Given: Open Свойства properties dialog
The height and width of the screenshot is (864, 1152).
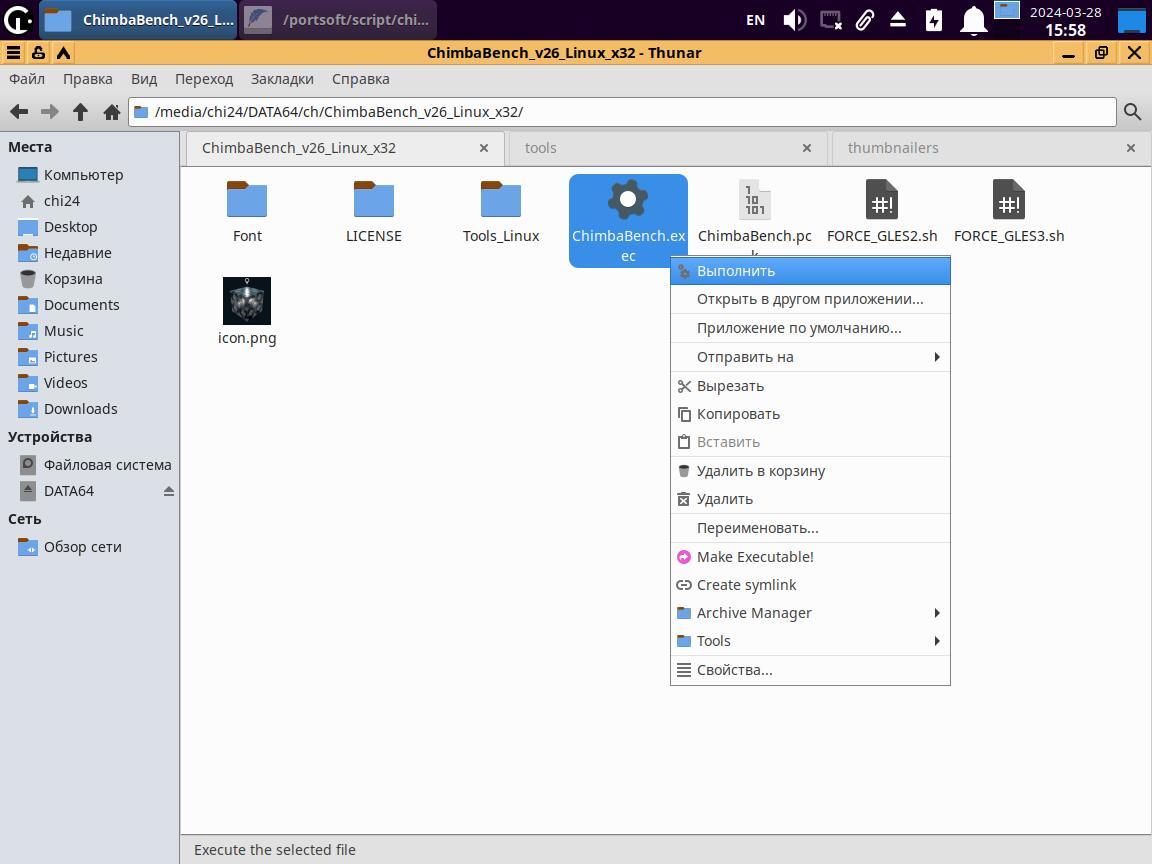Looking at the screenshot, I should pyautogui.click(x=810, y=670).
